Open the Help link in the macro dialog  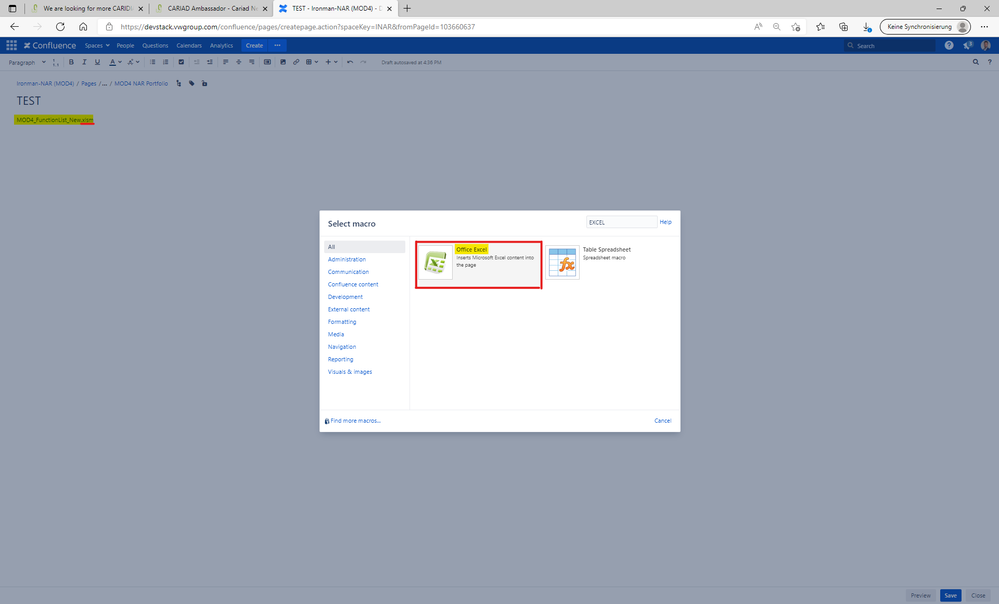tap(666, 222)
